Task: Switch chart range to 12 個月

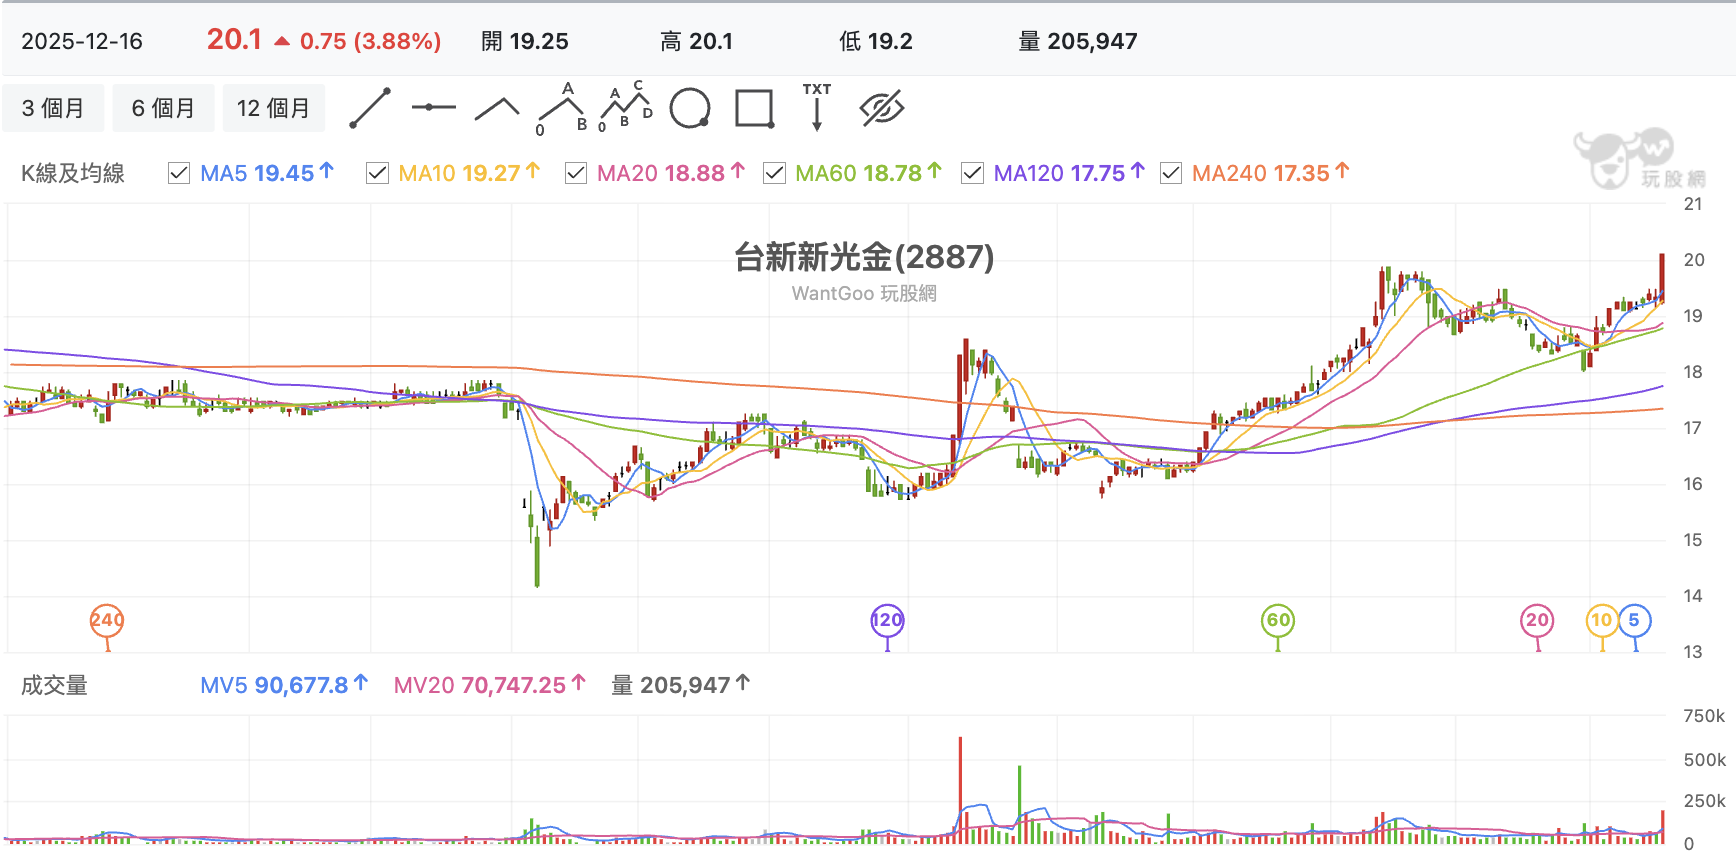Action: pyautogui.click(x=273, y=108)
